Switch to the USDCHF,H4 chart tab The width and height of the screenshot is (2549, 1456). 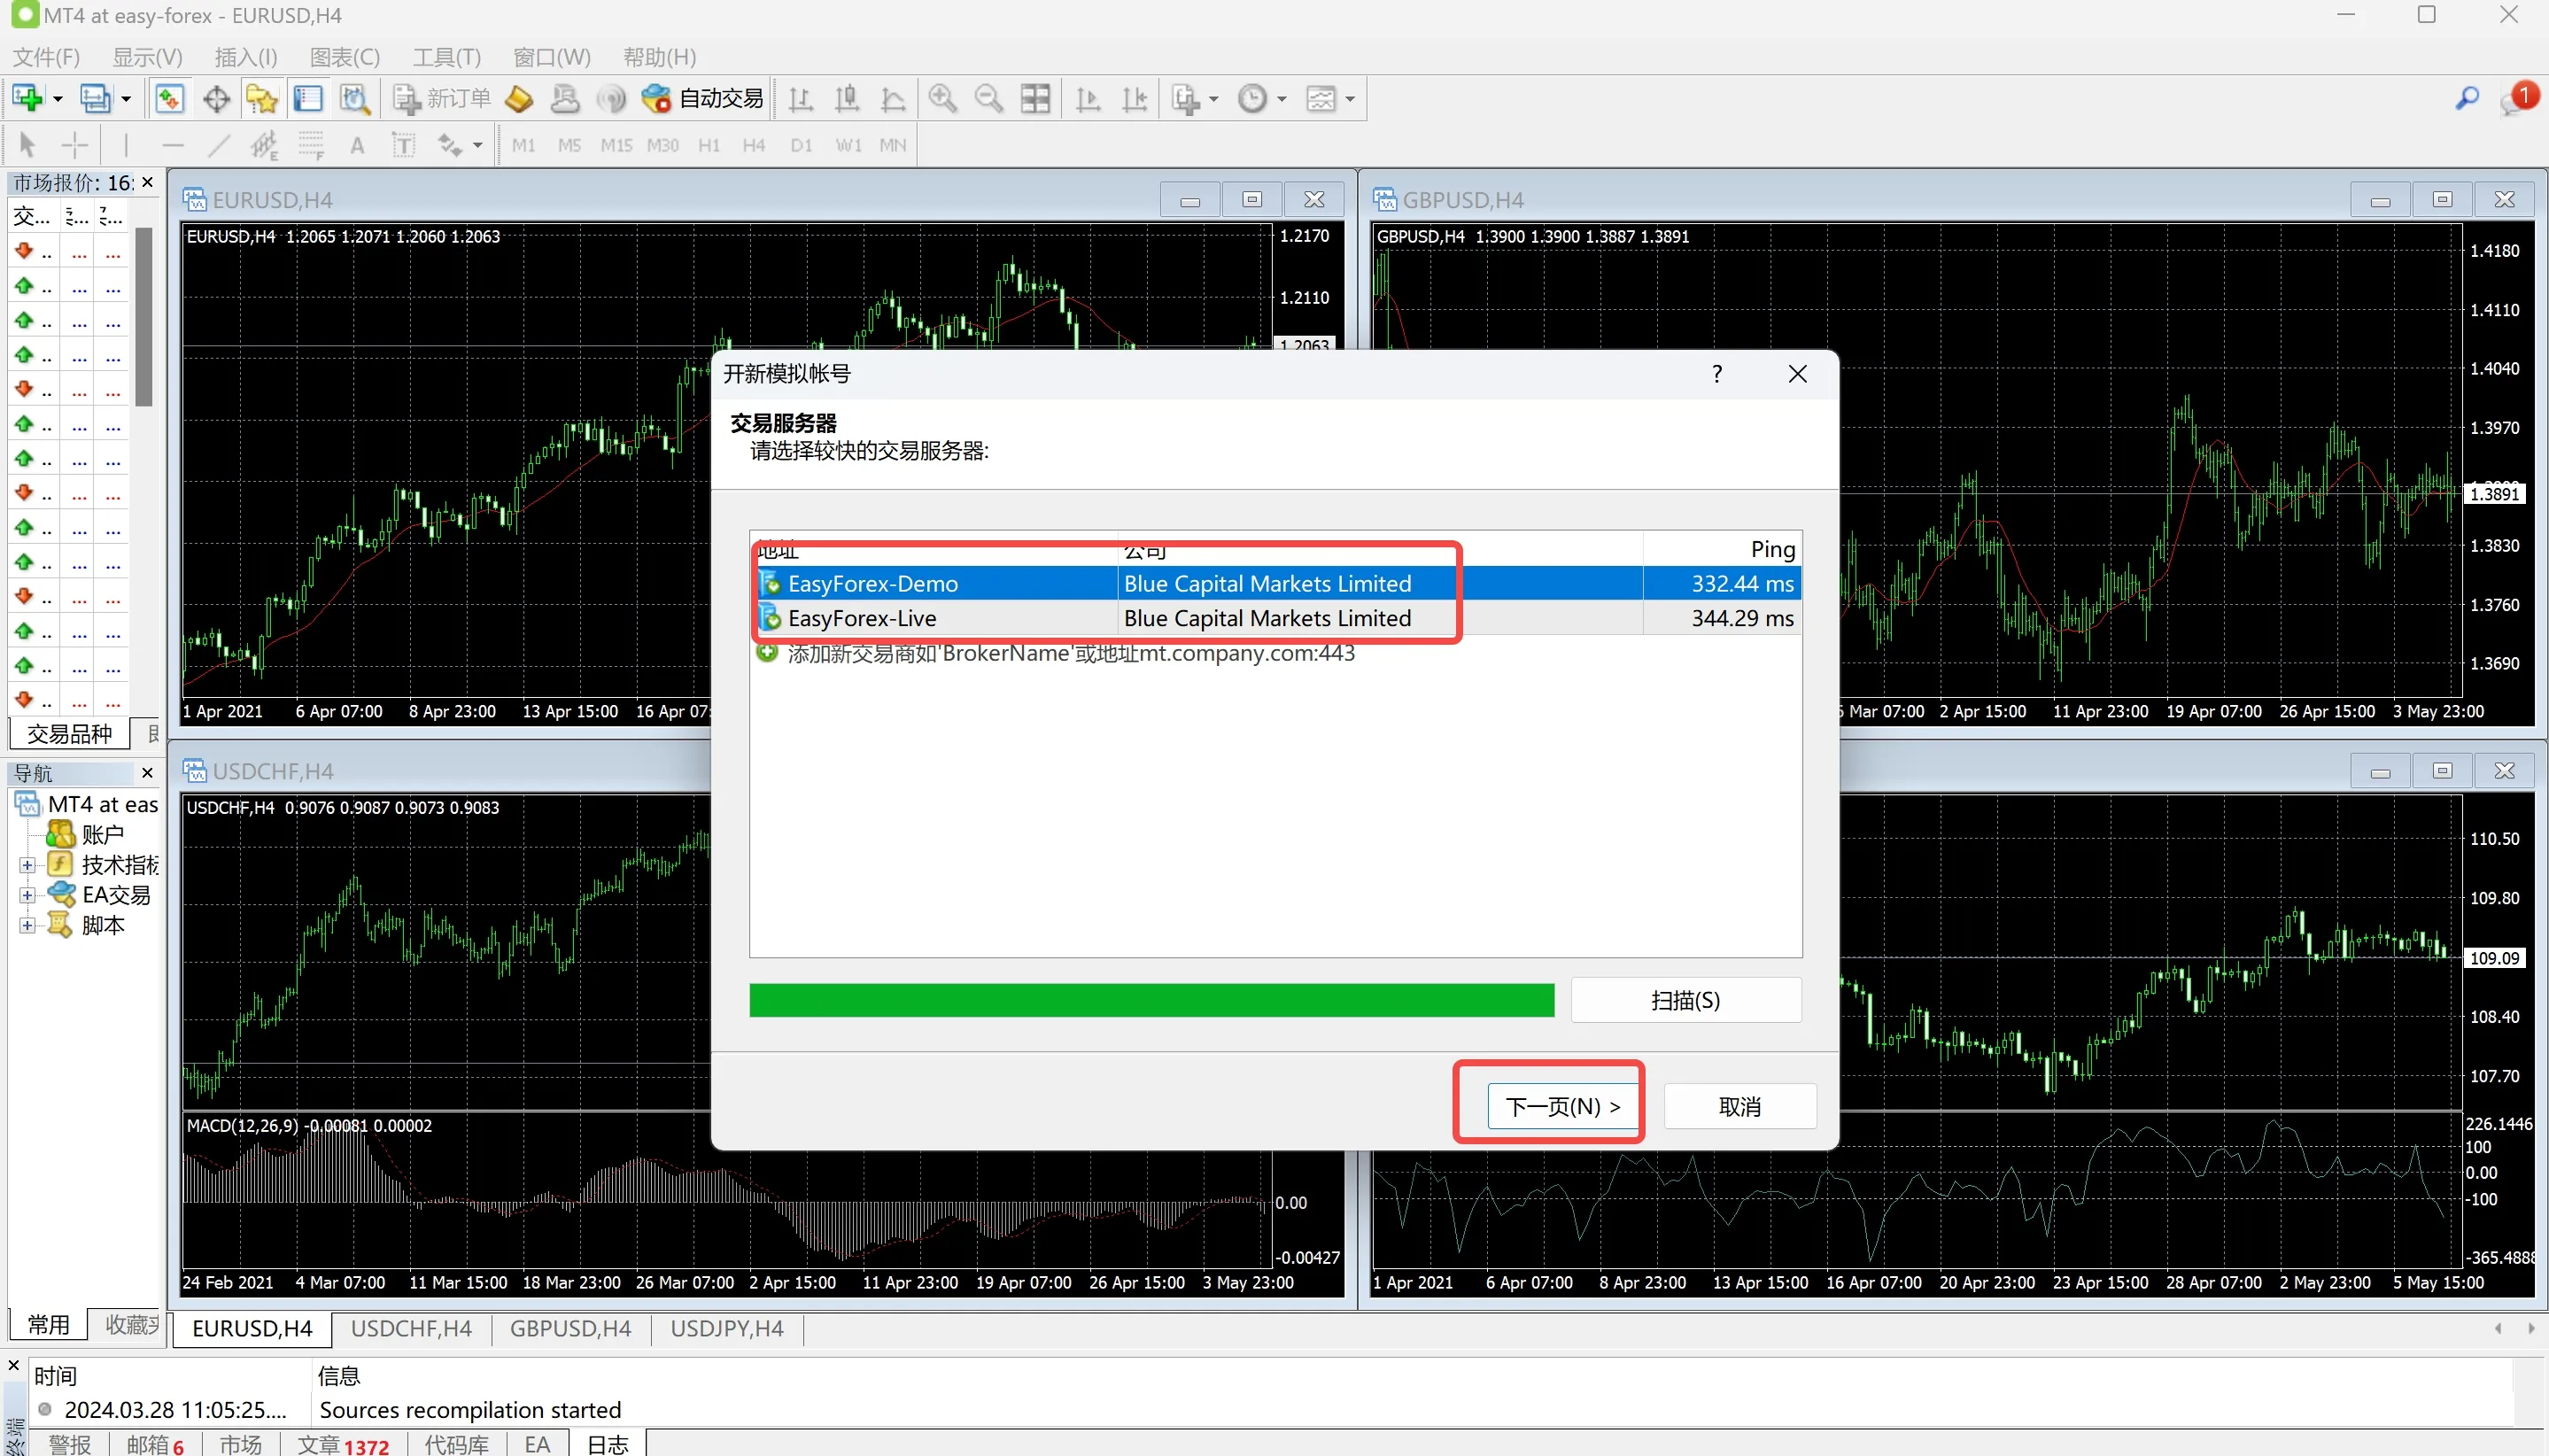[x=411, y=1329]
